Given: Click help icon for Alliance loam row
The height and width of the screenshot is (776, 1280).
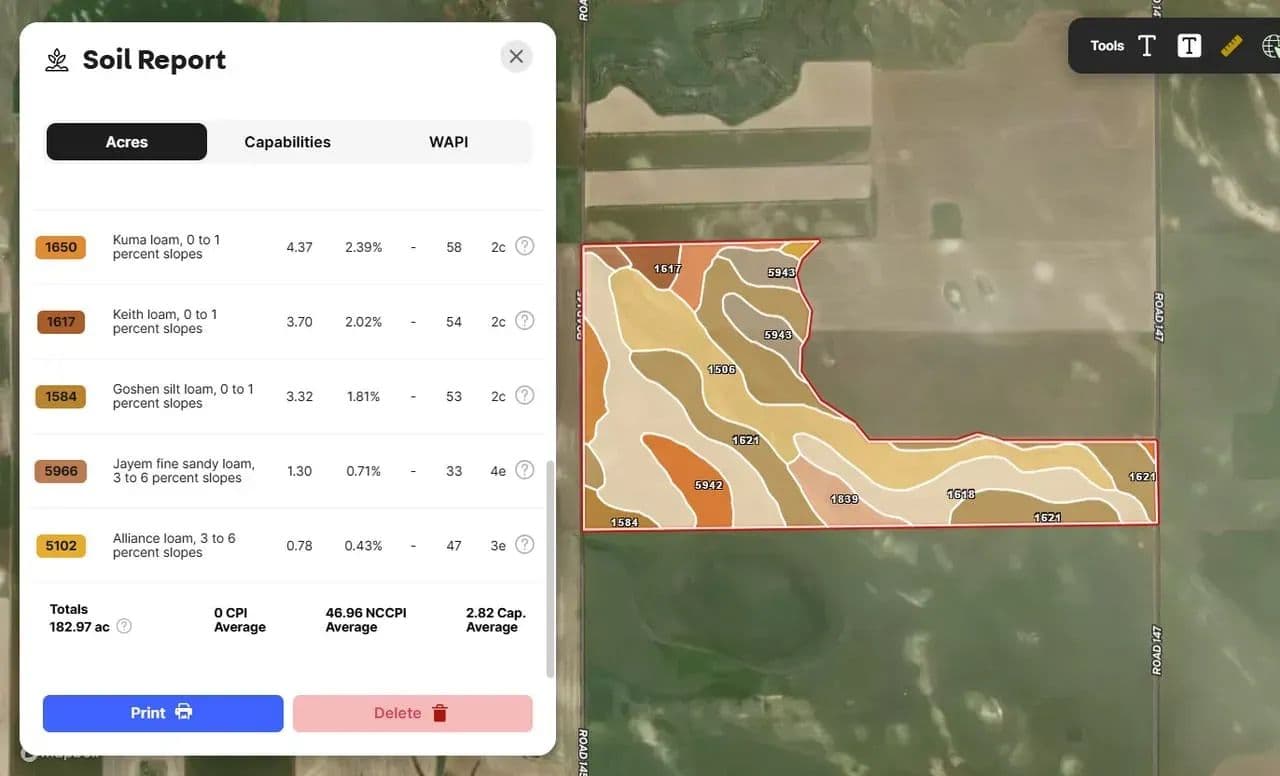Looking at the screenshot, I should point(524,545).
